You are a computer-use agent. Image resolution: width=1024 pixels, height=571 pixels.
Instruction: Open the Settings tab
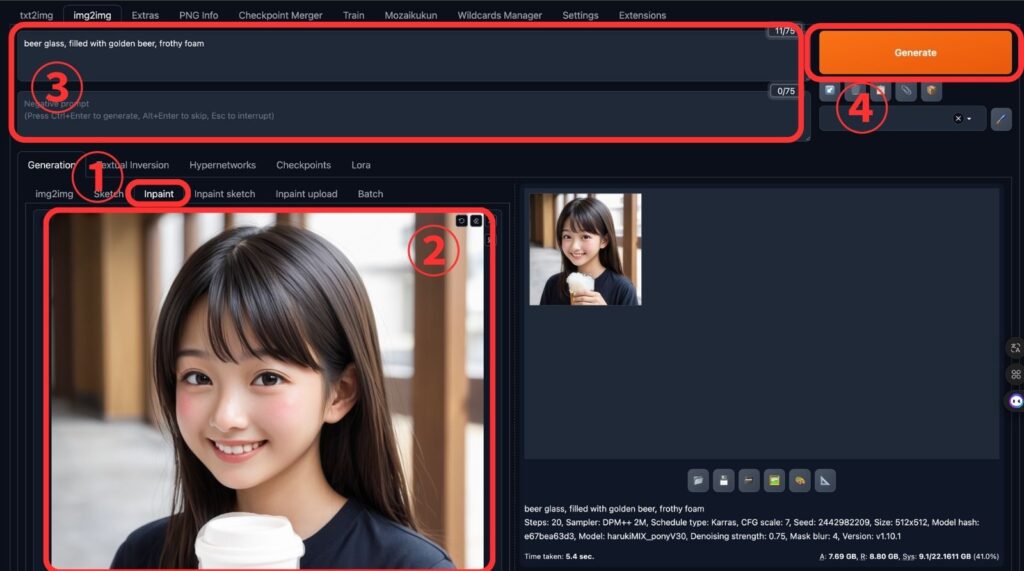coord(580,15)
